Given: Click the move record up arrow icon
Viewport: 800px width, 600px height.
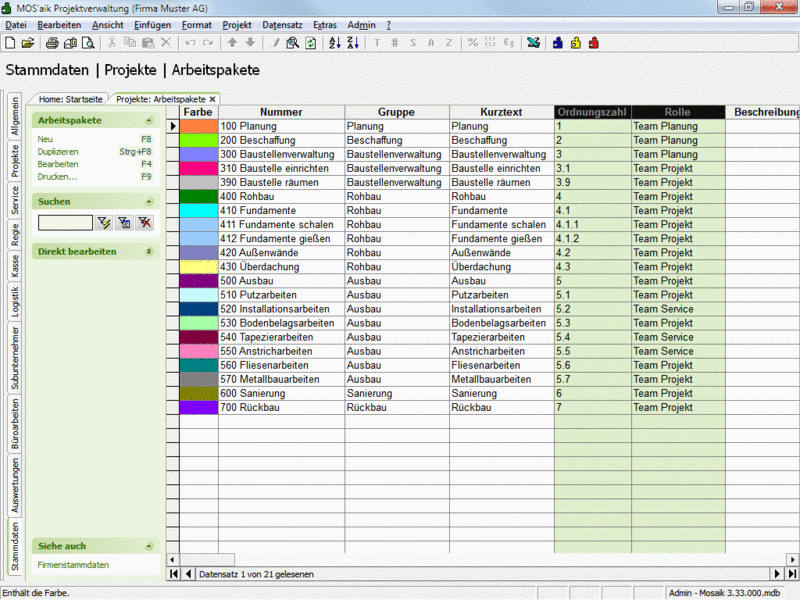Looking at the screenshot, I should click(x=232, y=43).
